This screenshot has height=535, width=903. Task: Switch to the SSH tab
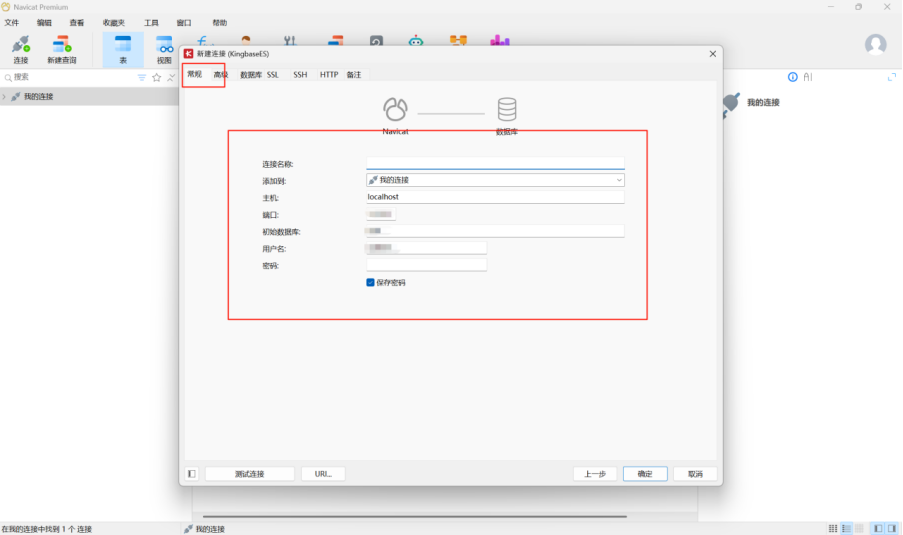tap(300, 75)
